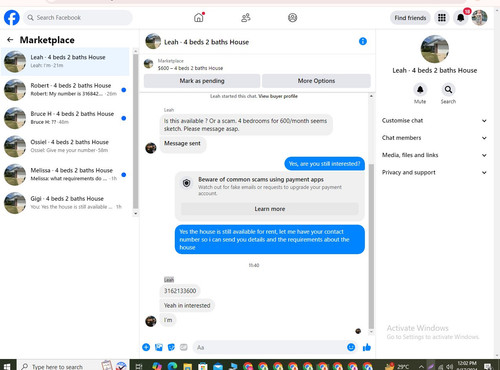Screen dimensions: 500x370
Task: Click the 'Yeah in interested' message
Action: click(x=187, y=305)
